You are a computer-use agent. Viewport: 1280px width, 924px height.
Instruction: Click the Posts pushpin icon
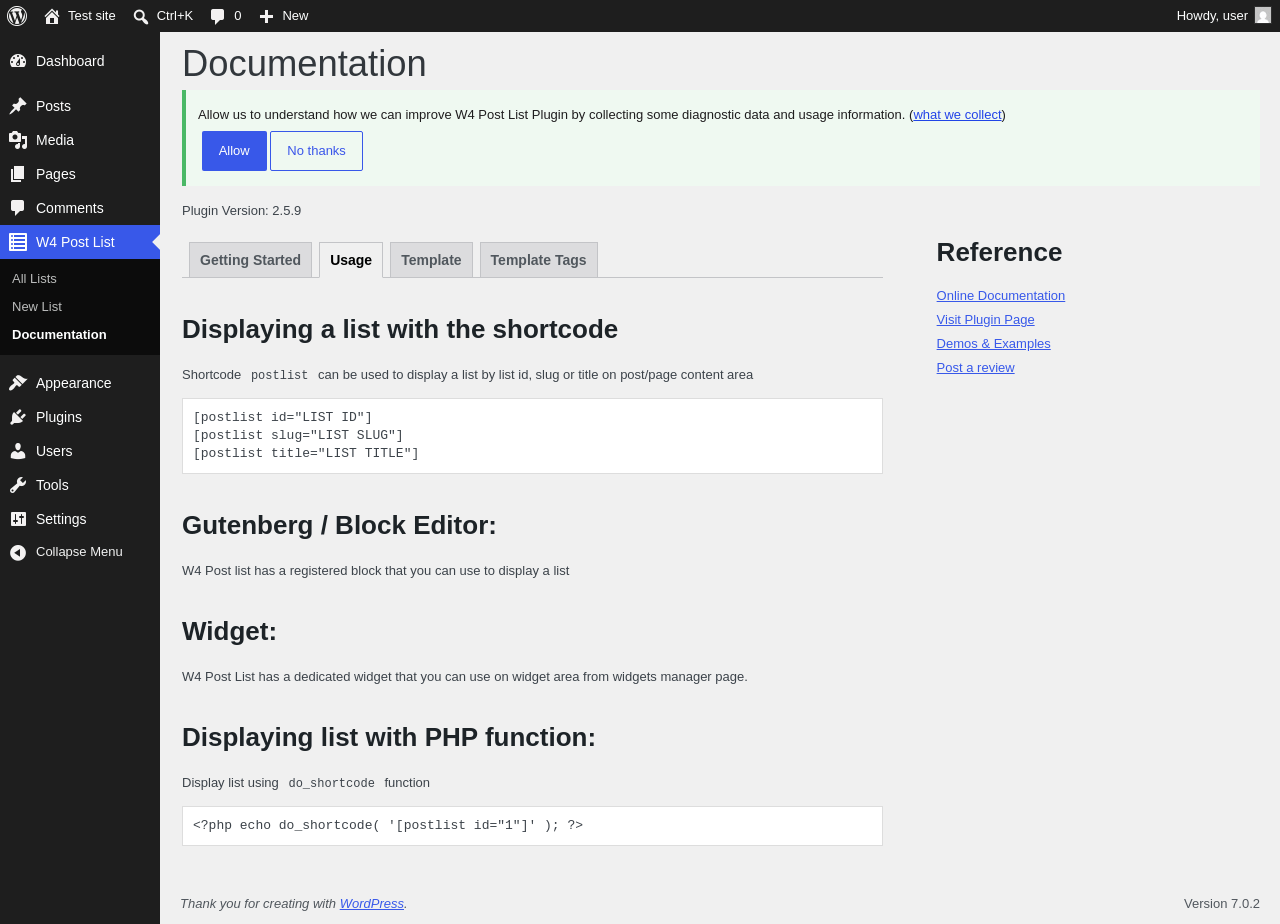point(18,106)
